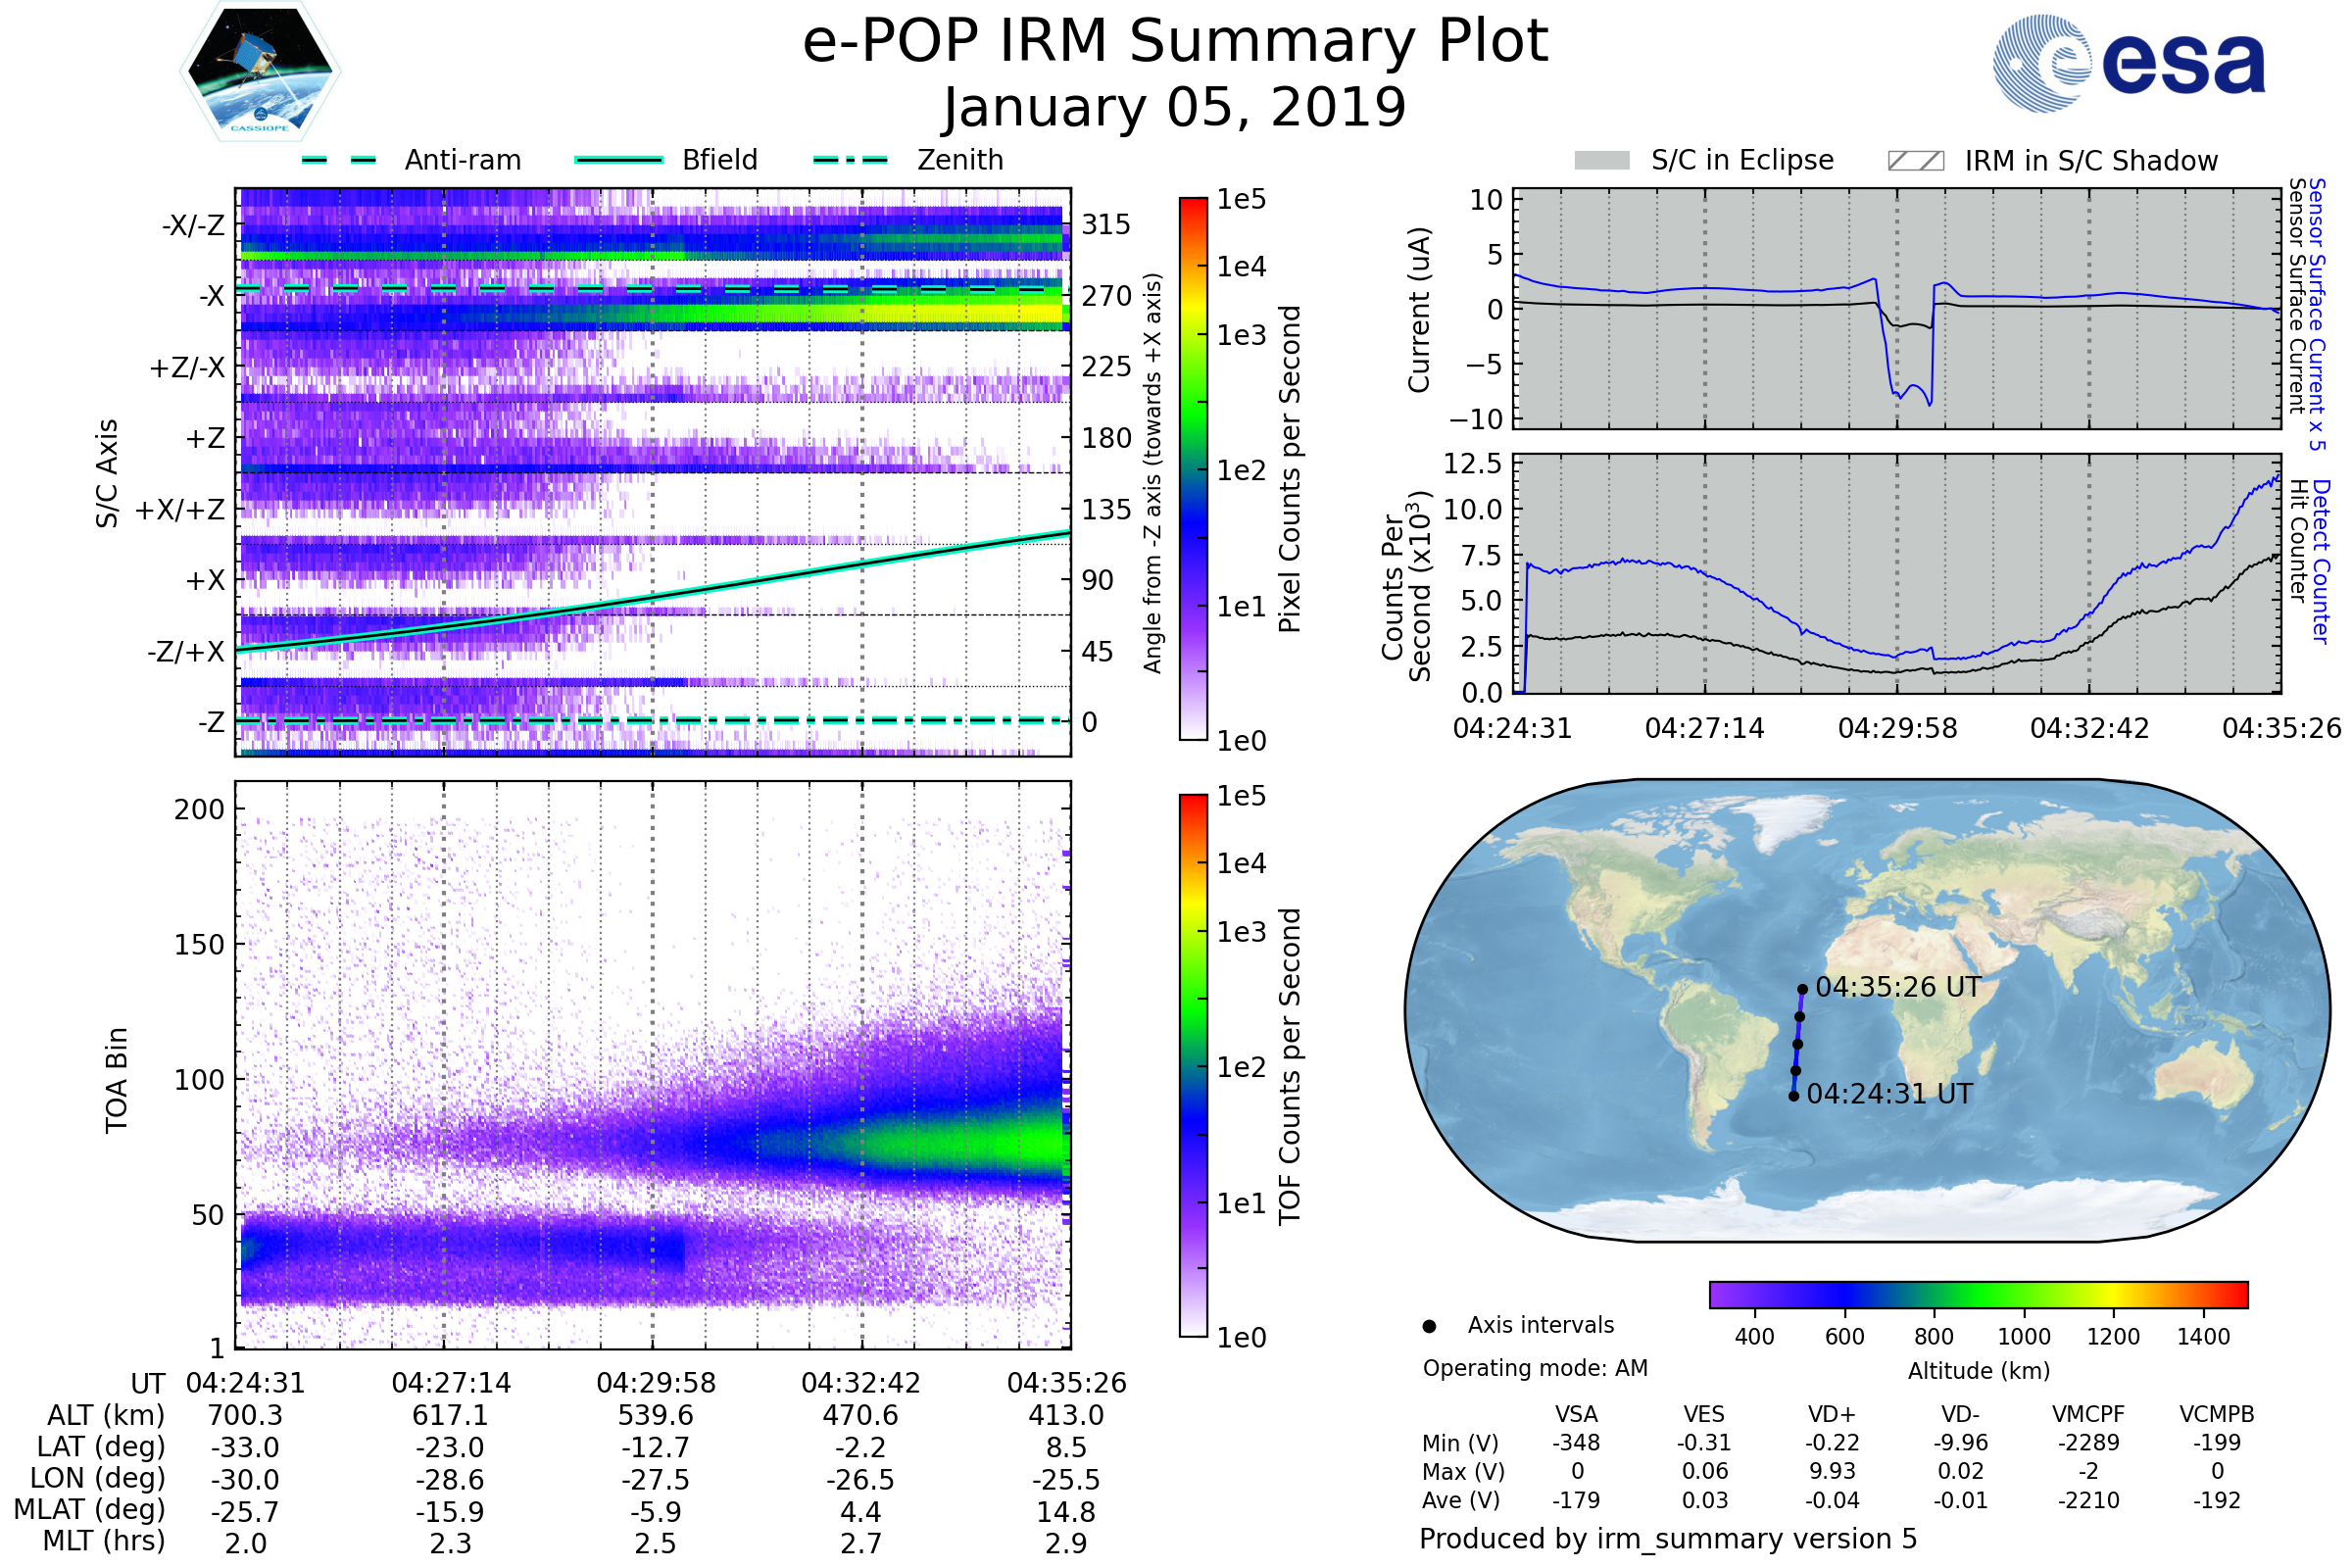Image resolution: width=2352 pixels, height=1568 pixels.
Task: Click the Altitude (km) color bar
Action: [1978, 1294]
